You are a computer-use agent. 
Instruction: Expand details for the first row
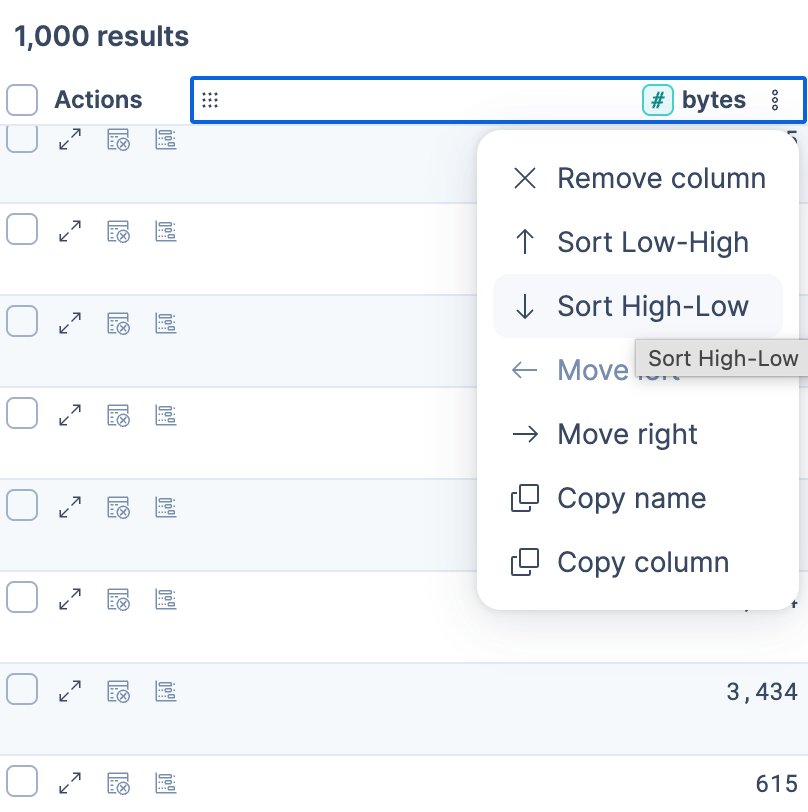70,139
